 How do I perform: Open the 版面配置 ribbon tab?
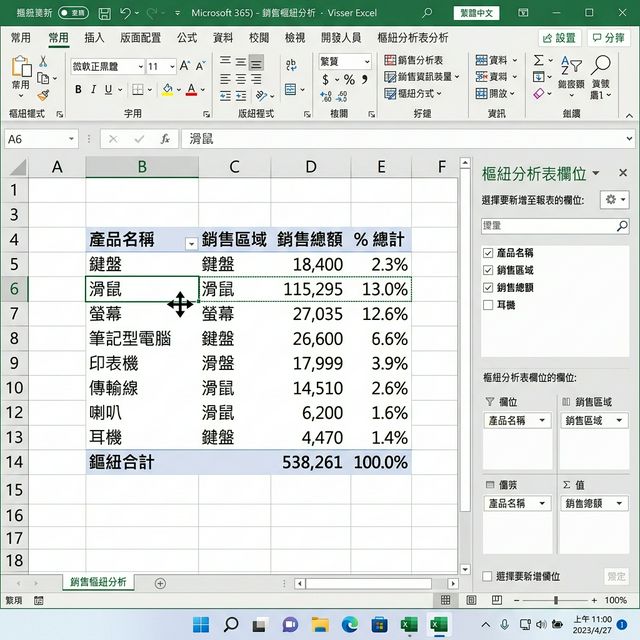pyautogui.click(x=140, y=38)
